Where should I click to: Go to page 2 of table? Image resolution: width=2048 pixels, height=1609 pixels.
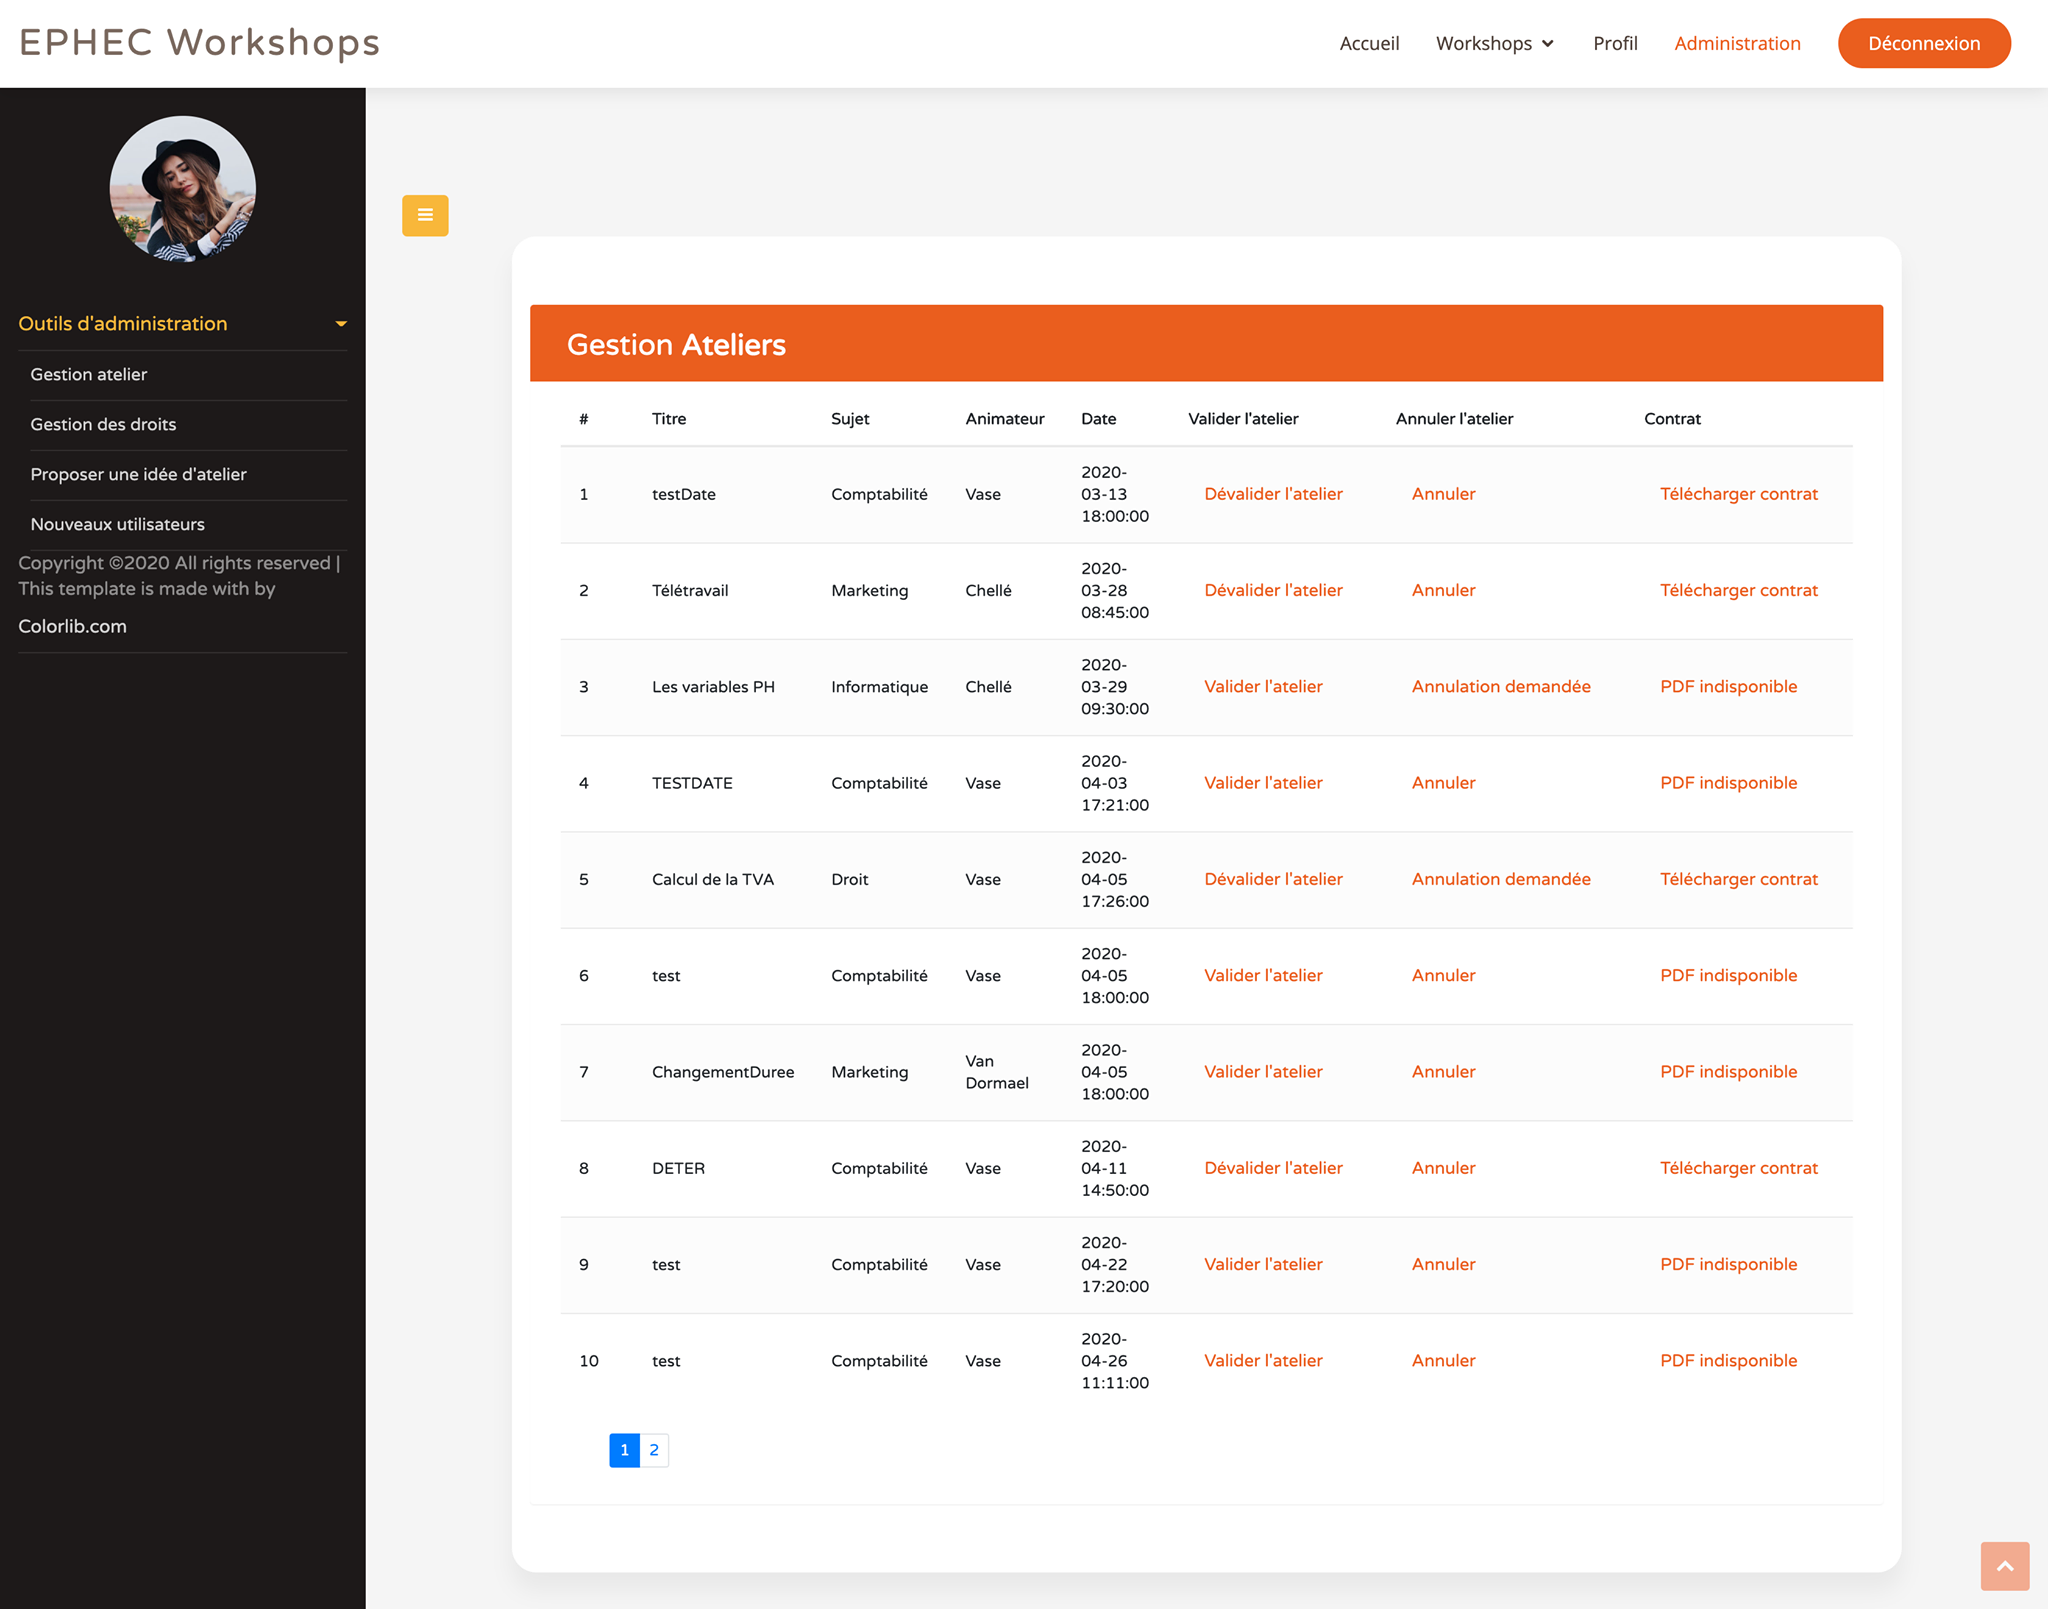point(654,1450)
